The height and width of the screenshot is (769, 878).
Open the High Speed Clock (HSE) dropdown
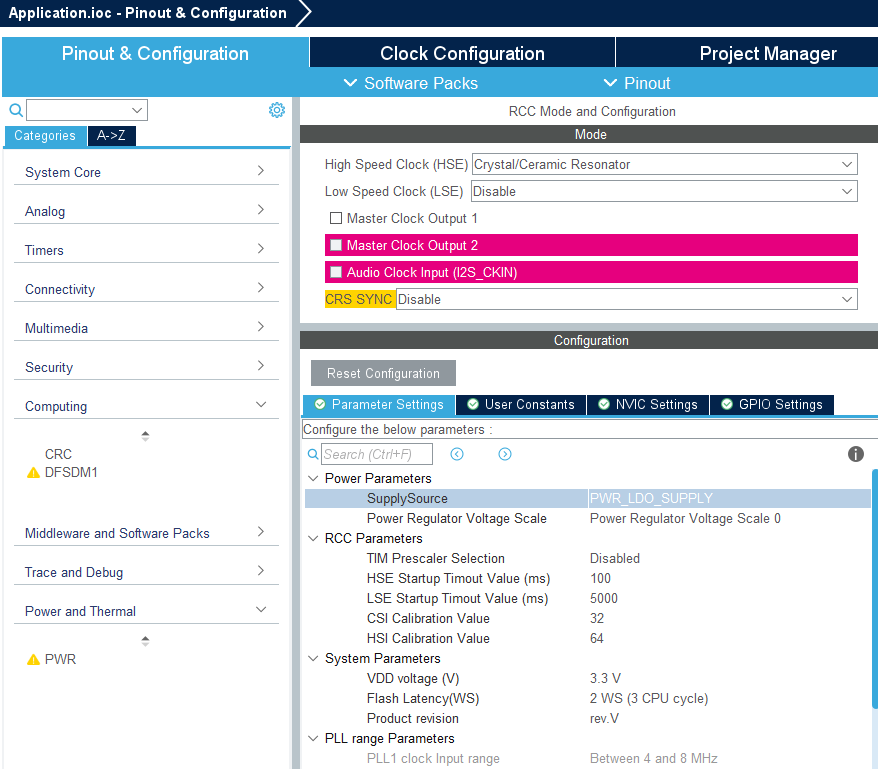tap(665, 164)
